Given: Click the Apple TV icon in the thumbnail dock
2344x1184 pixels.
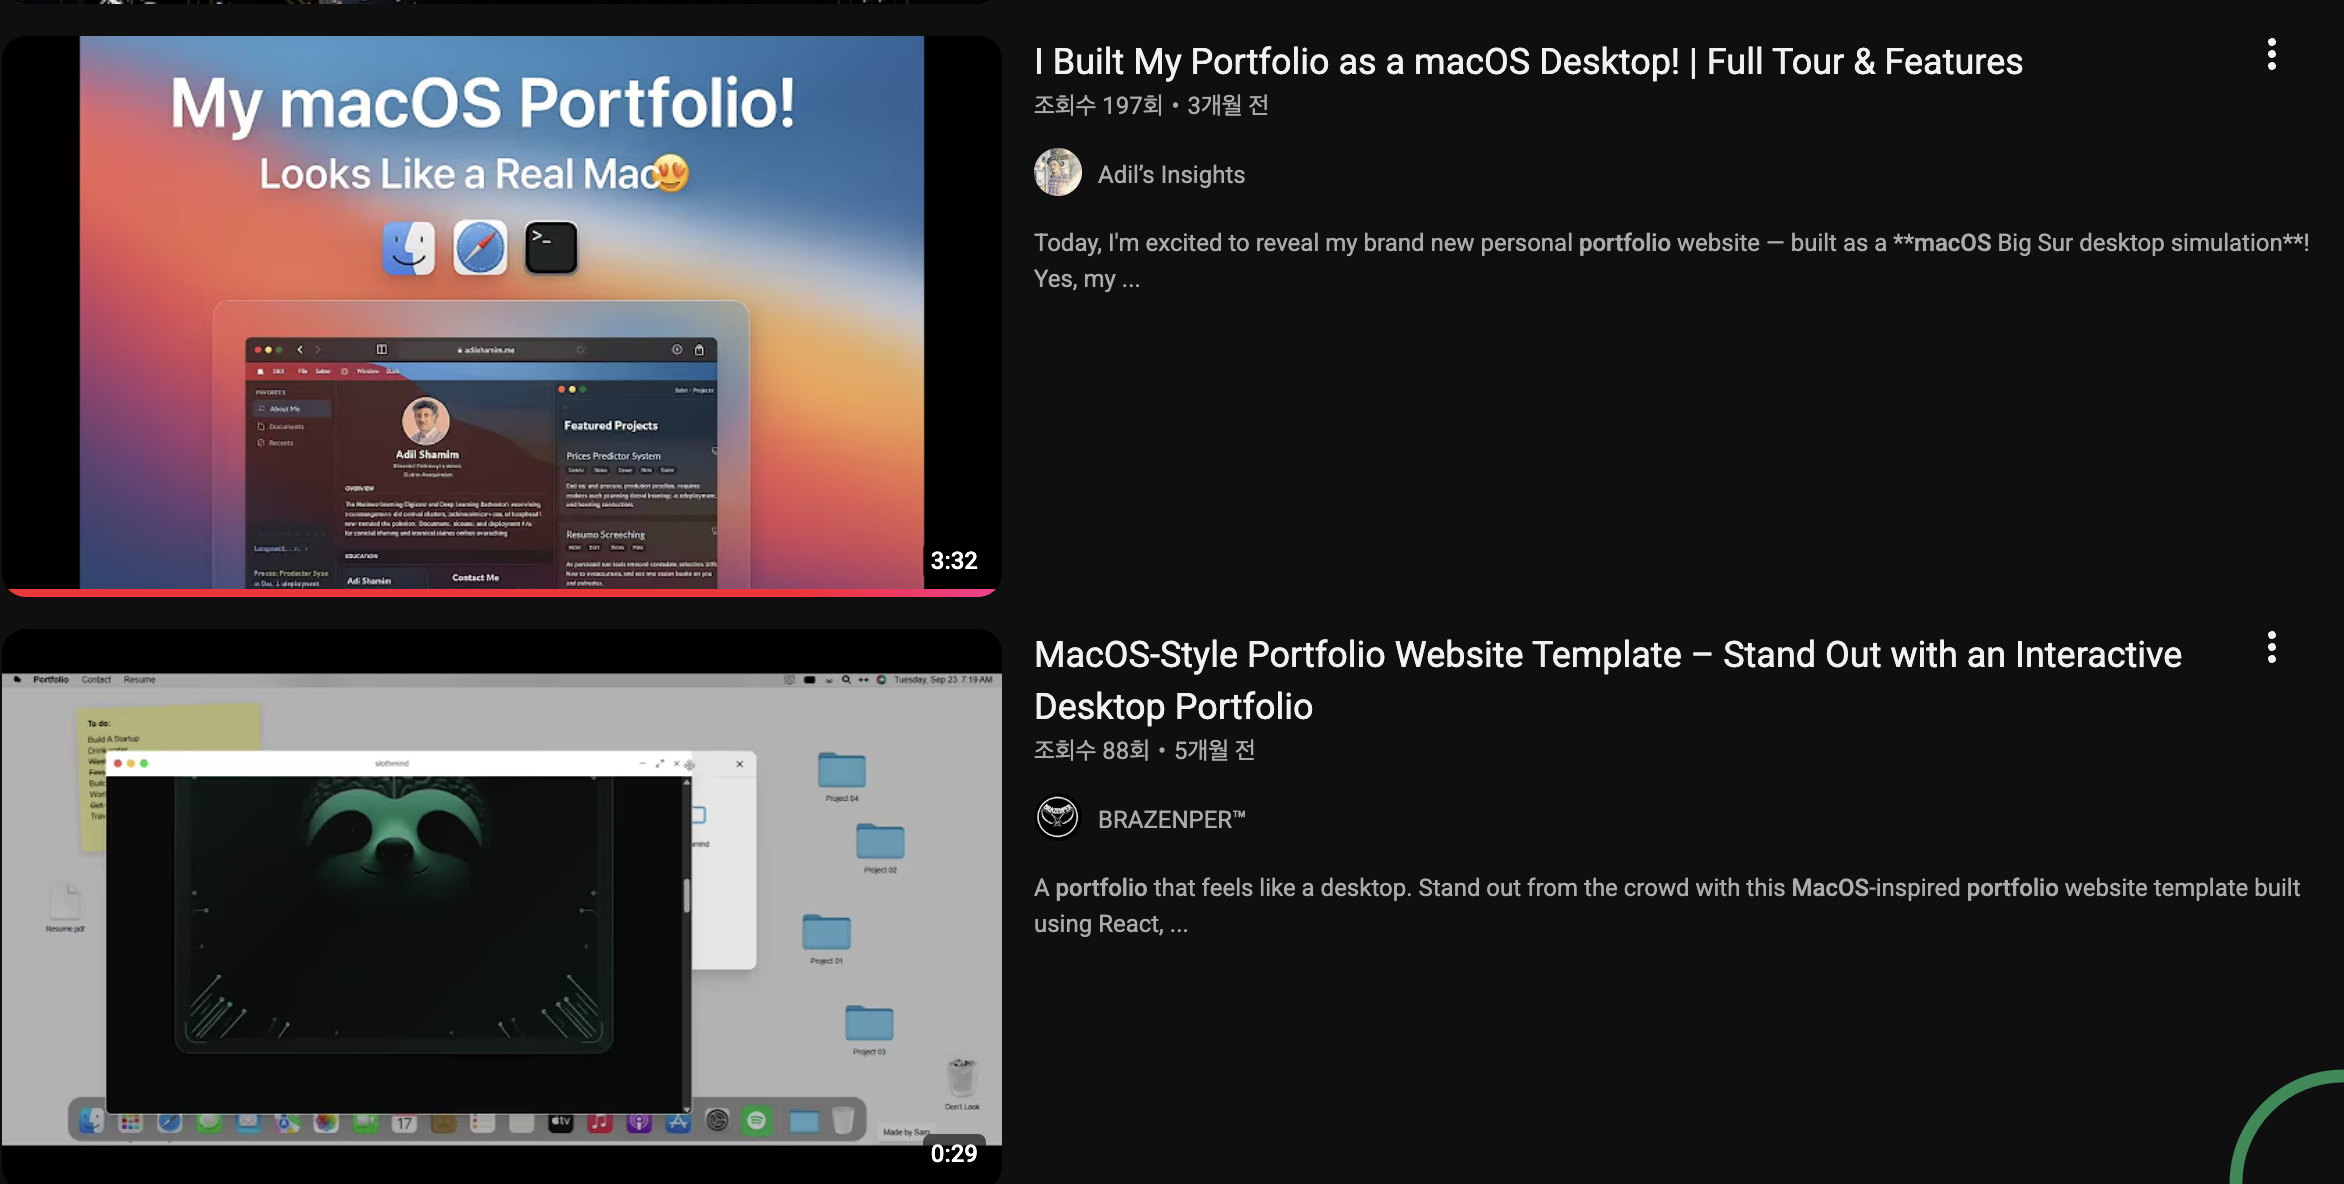Looking at the screenshot, I should [560, 1122].
